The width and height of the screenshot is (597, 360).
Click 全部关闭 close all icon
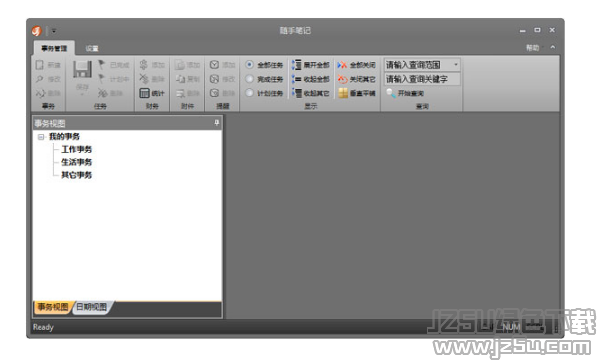[x=342, y=65]
